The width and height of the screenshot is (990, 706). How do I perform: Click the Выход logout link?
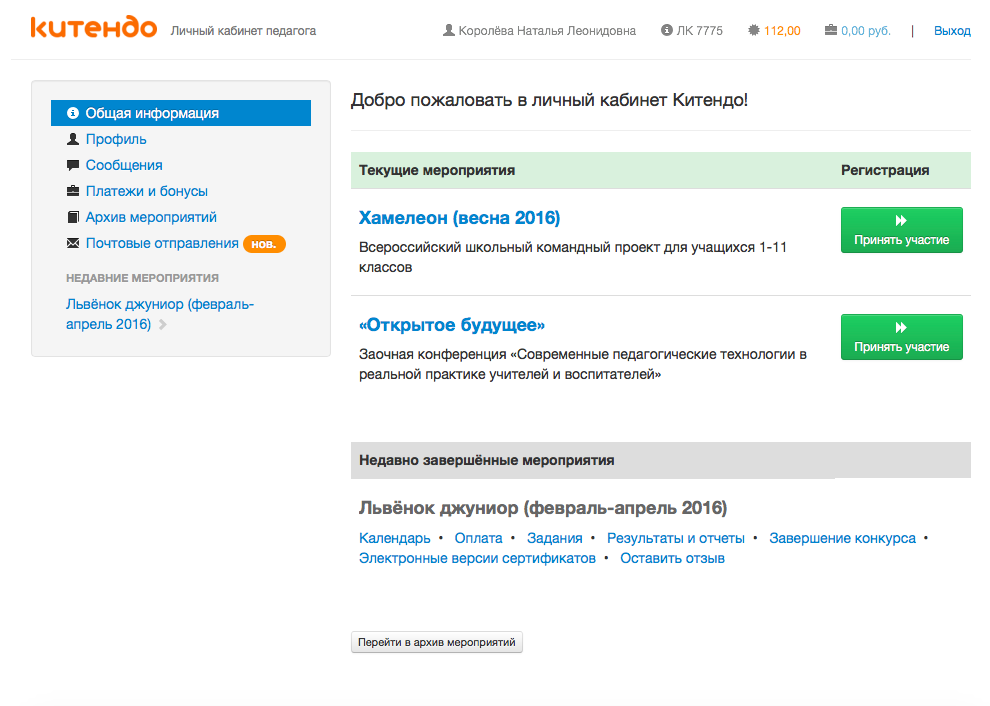pos(952,30)
